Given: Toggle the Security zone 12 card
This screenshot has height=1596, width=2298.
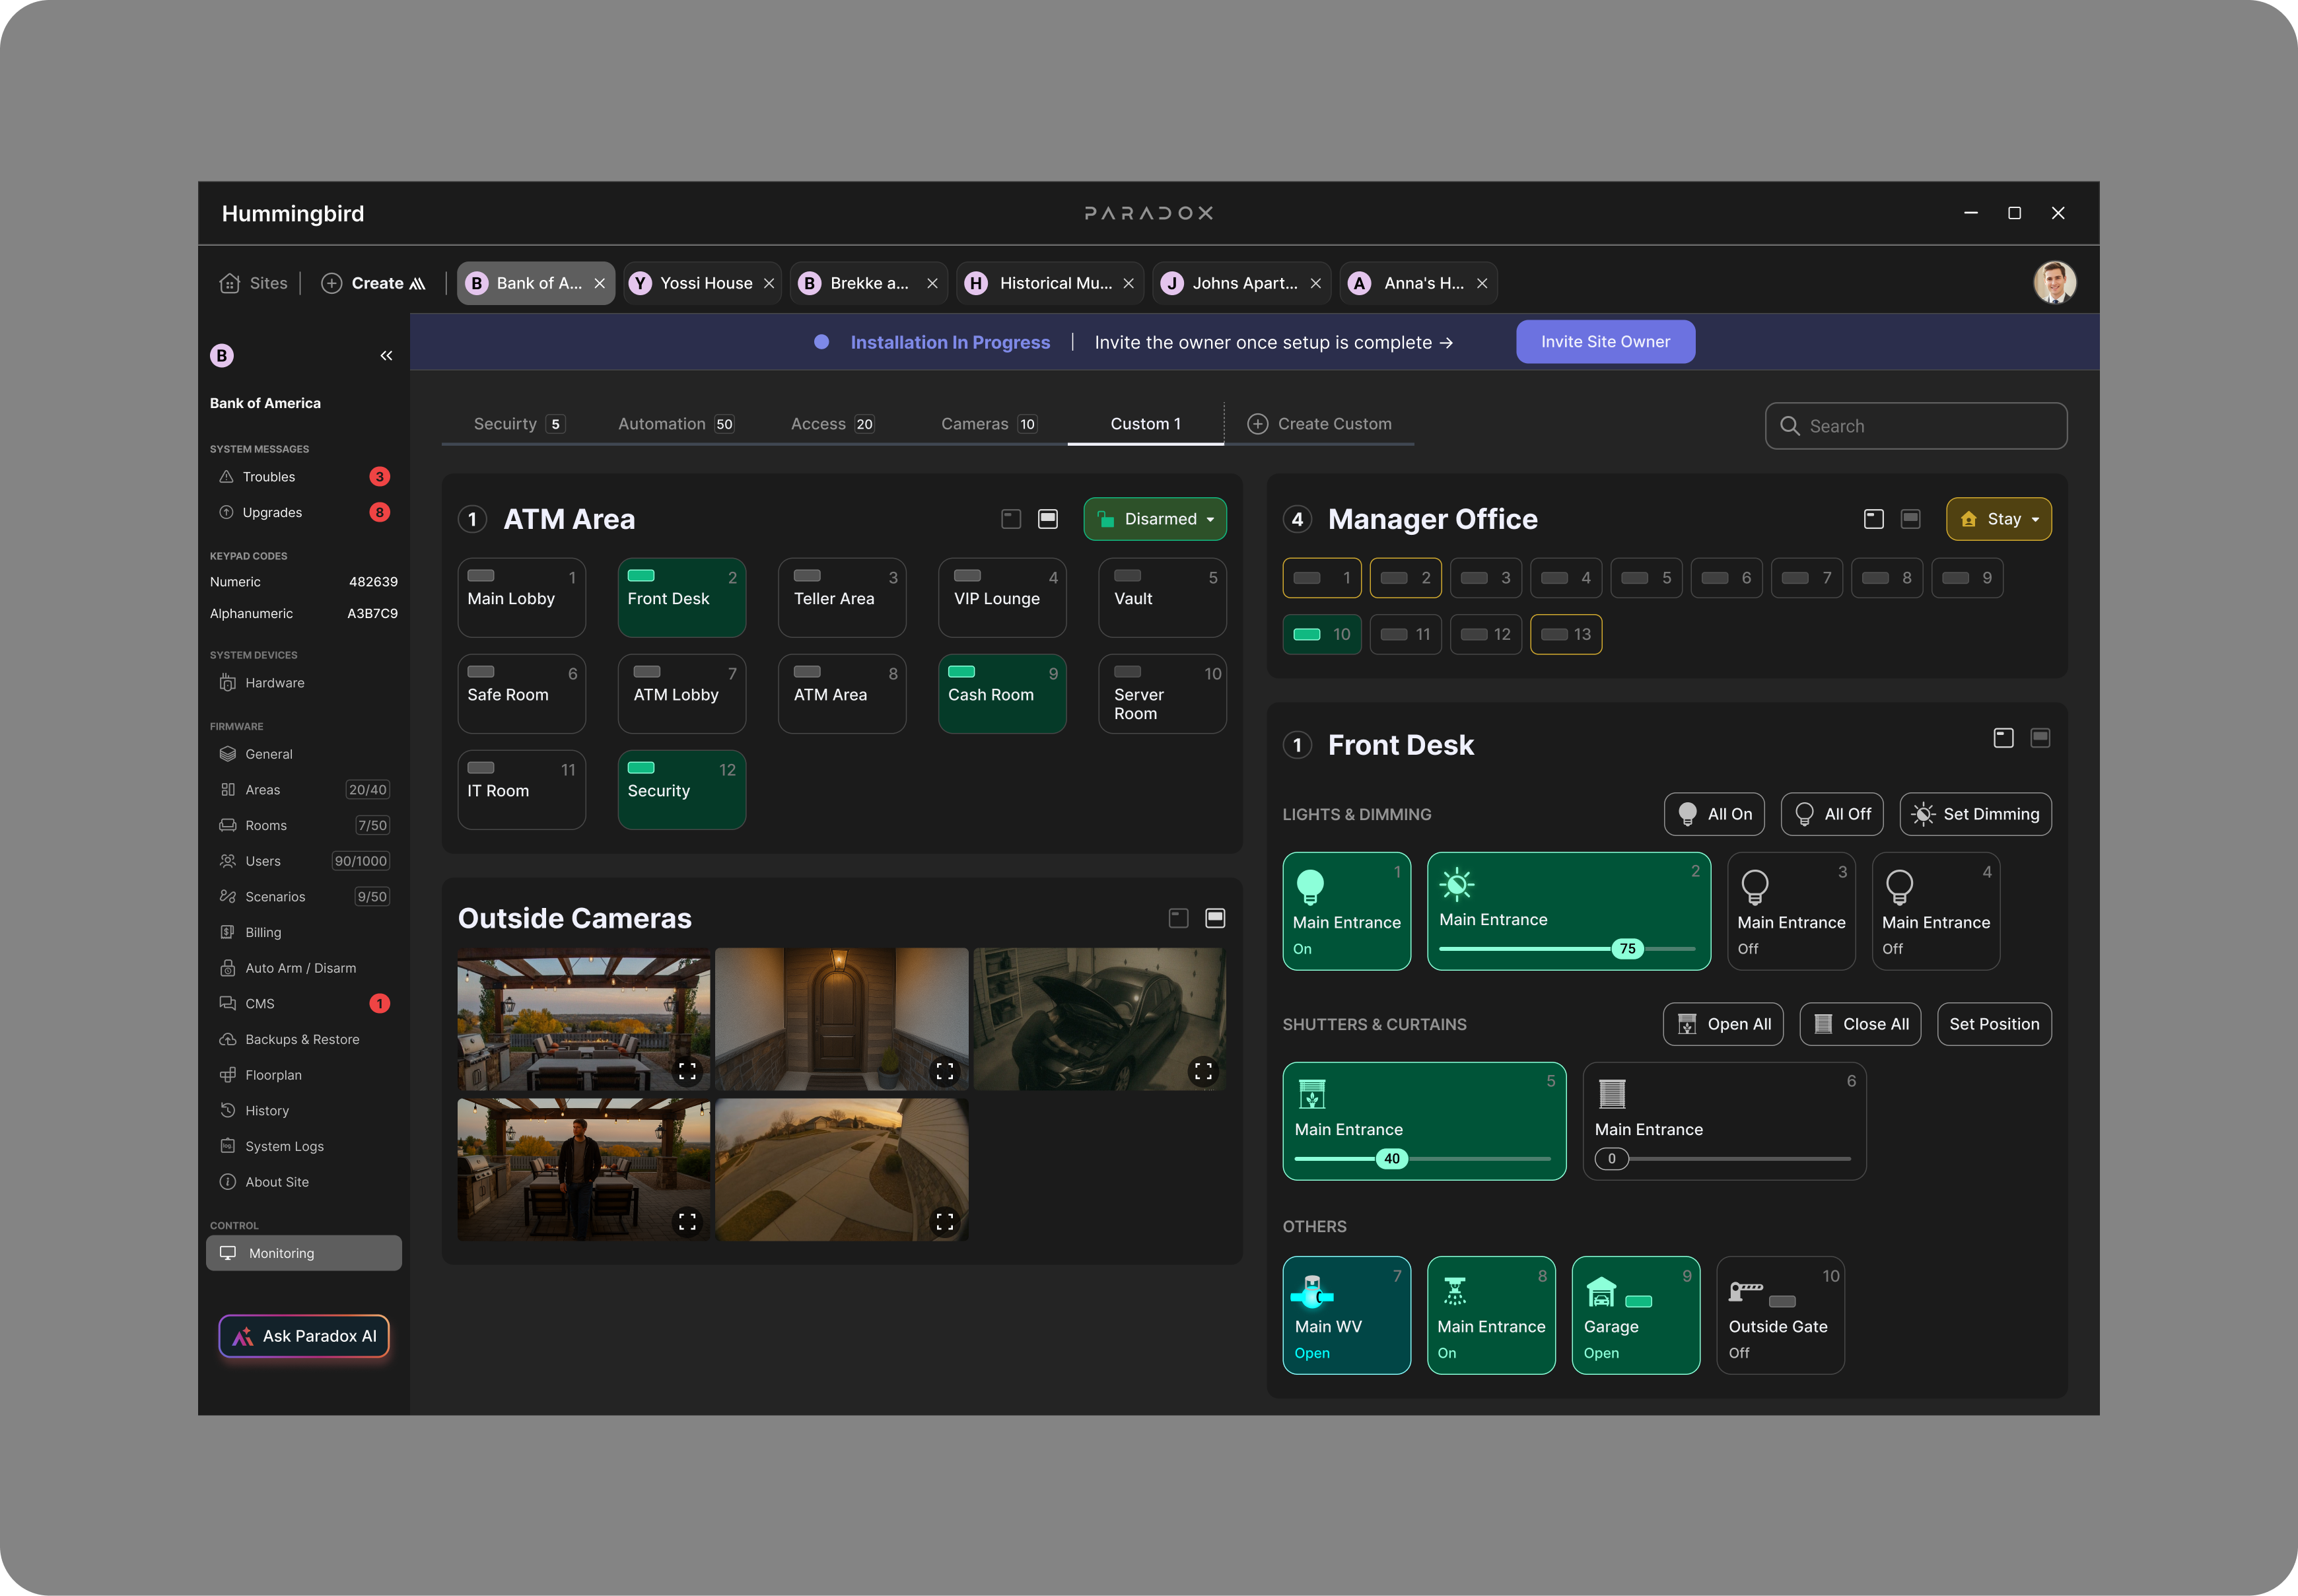Looking at the screenshot, I should pyautogui.click(x=682, y=790).
